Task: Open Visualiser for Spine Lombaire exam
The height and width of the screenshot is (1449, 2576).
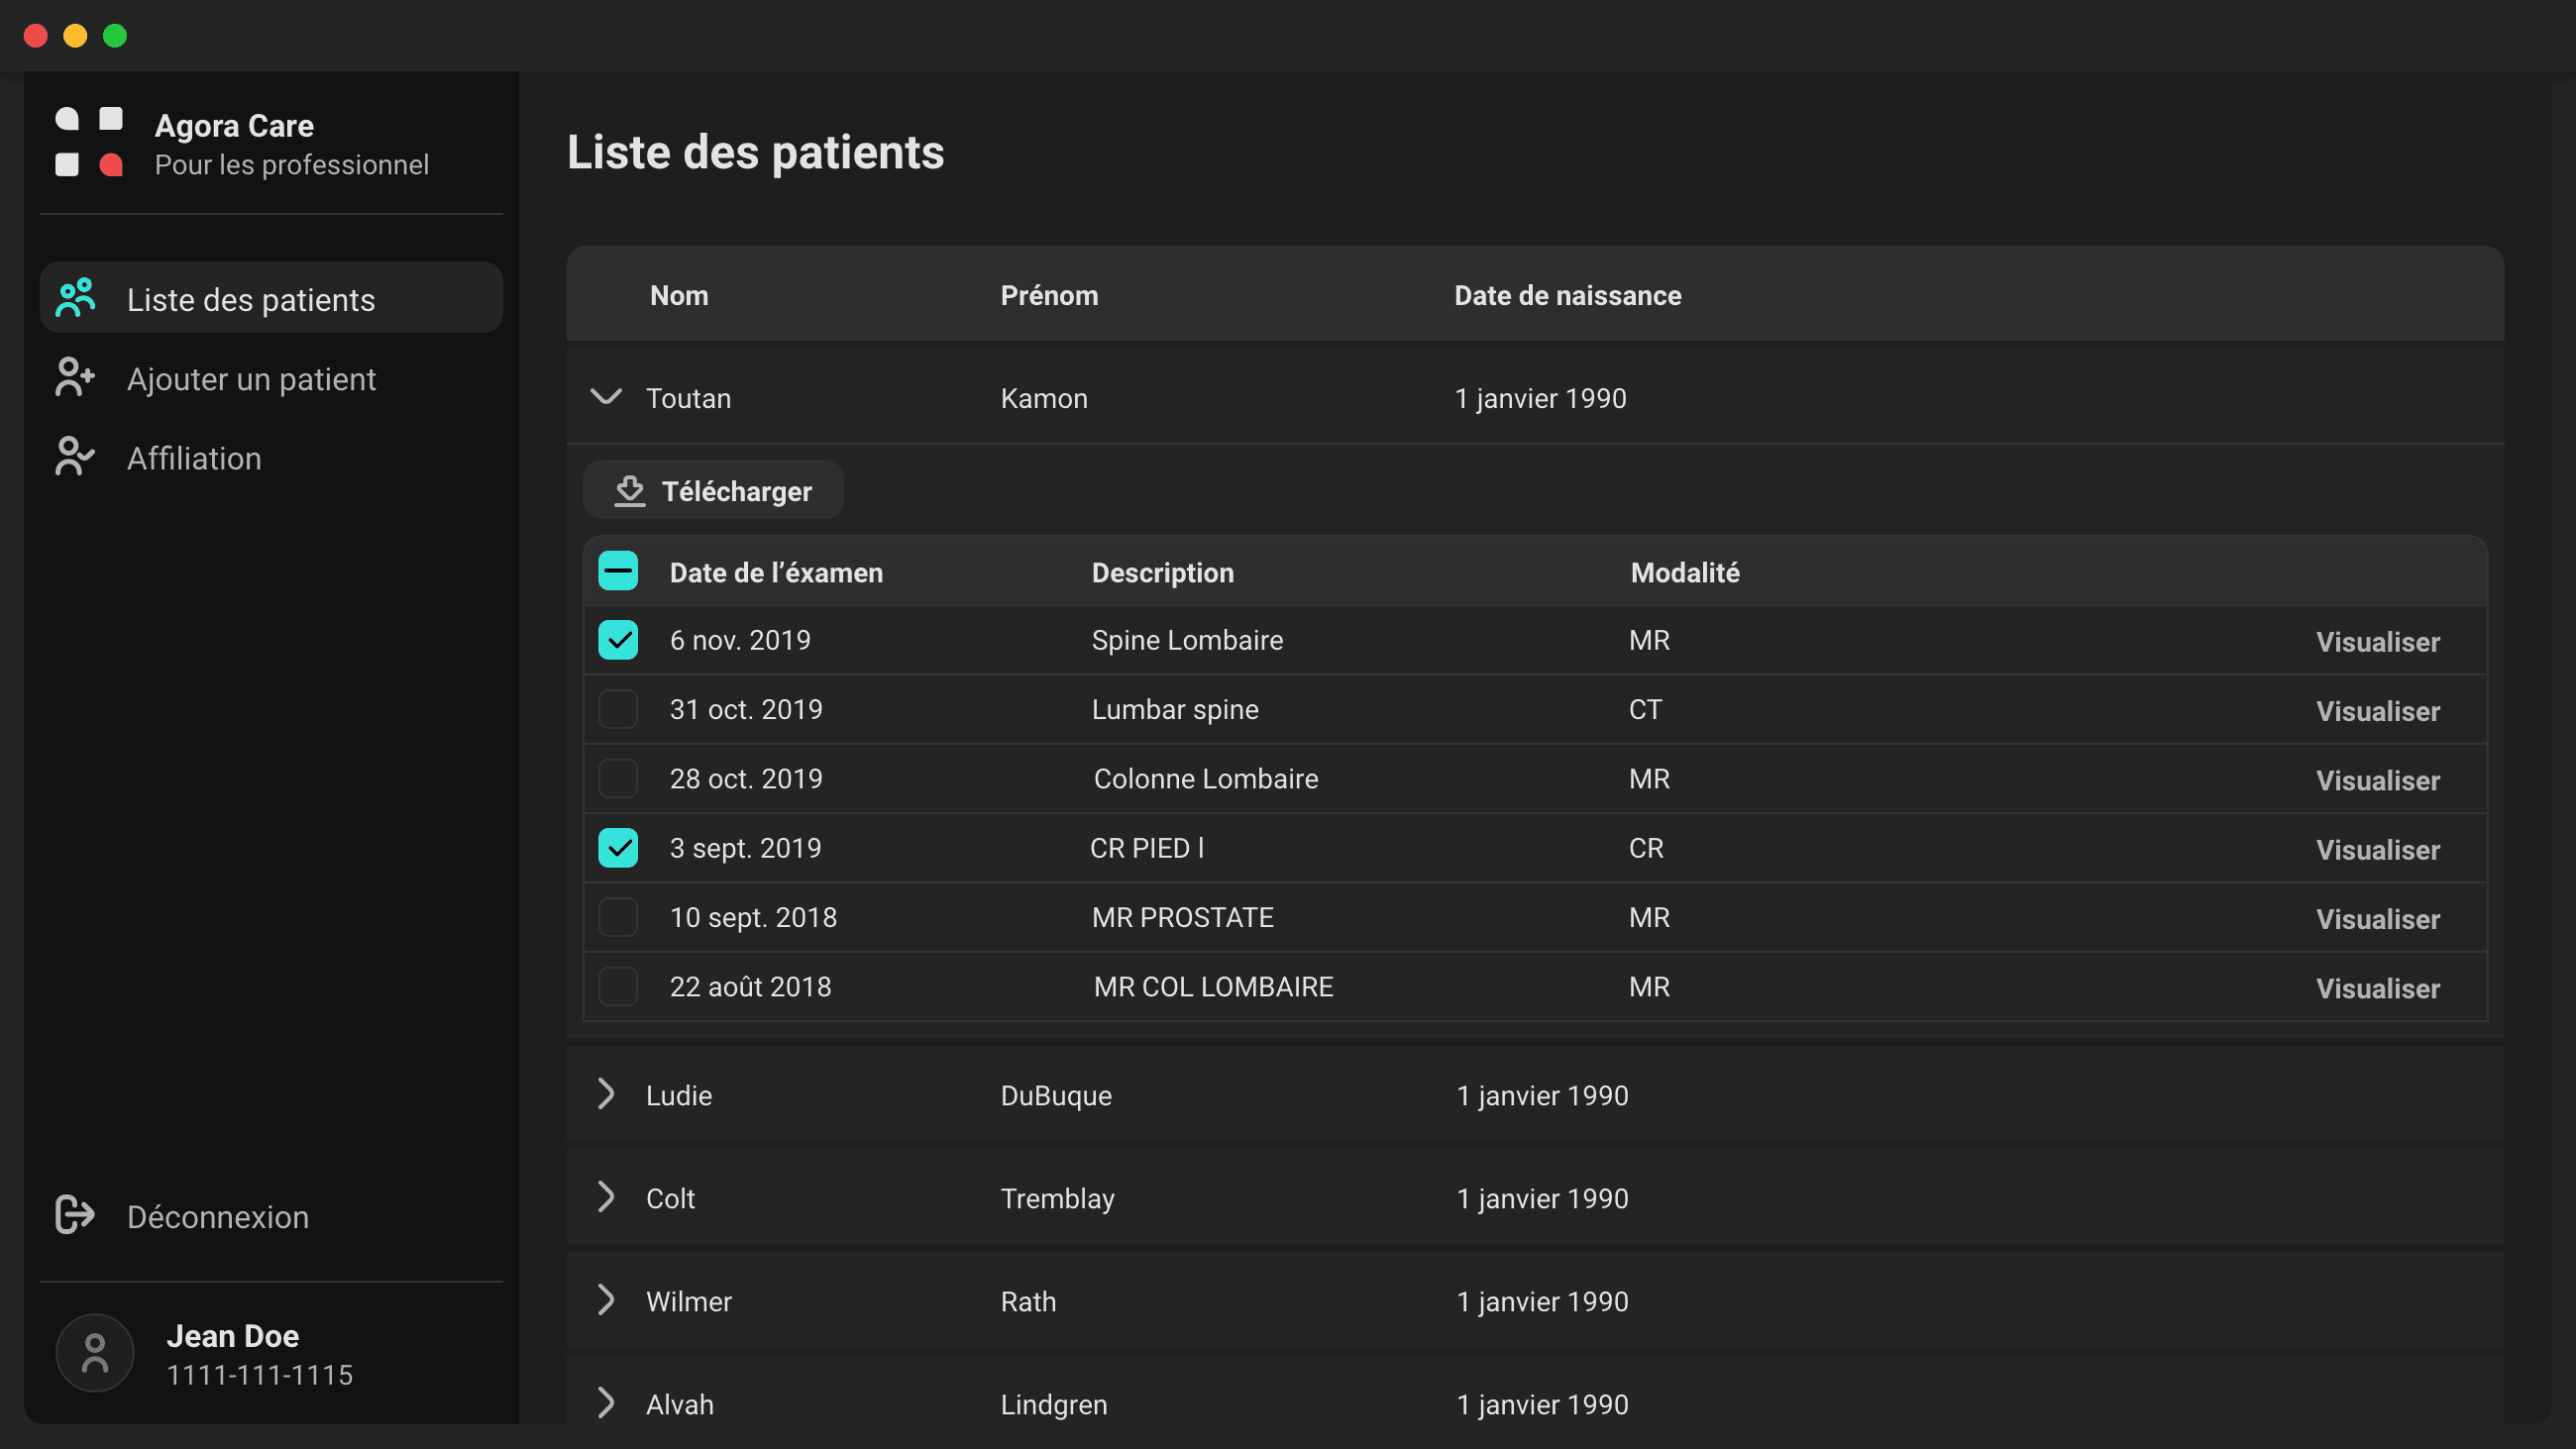Action: (x=2378, y=641)
